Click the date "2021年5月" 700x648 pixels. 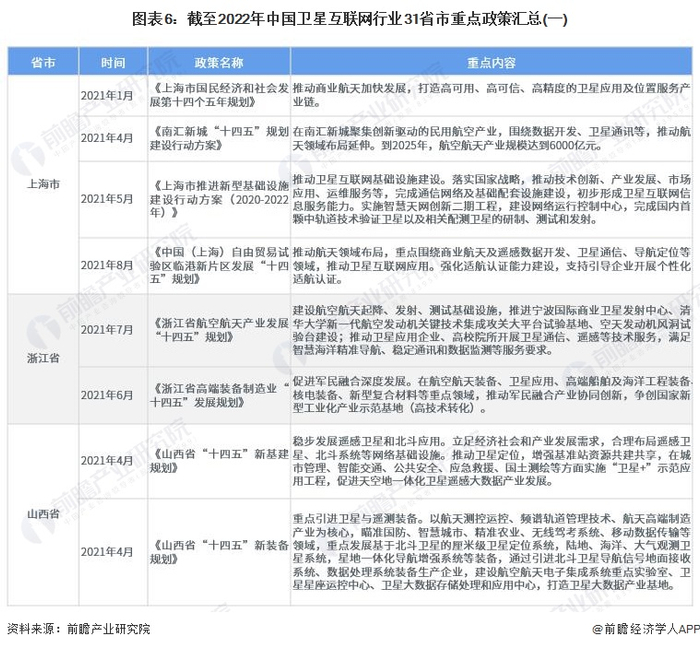pyautogui.click(x=107, y=199)
